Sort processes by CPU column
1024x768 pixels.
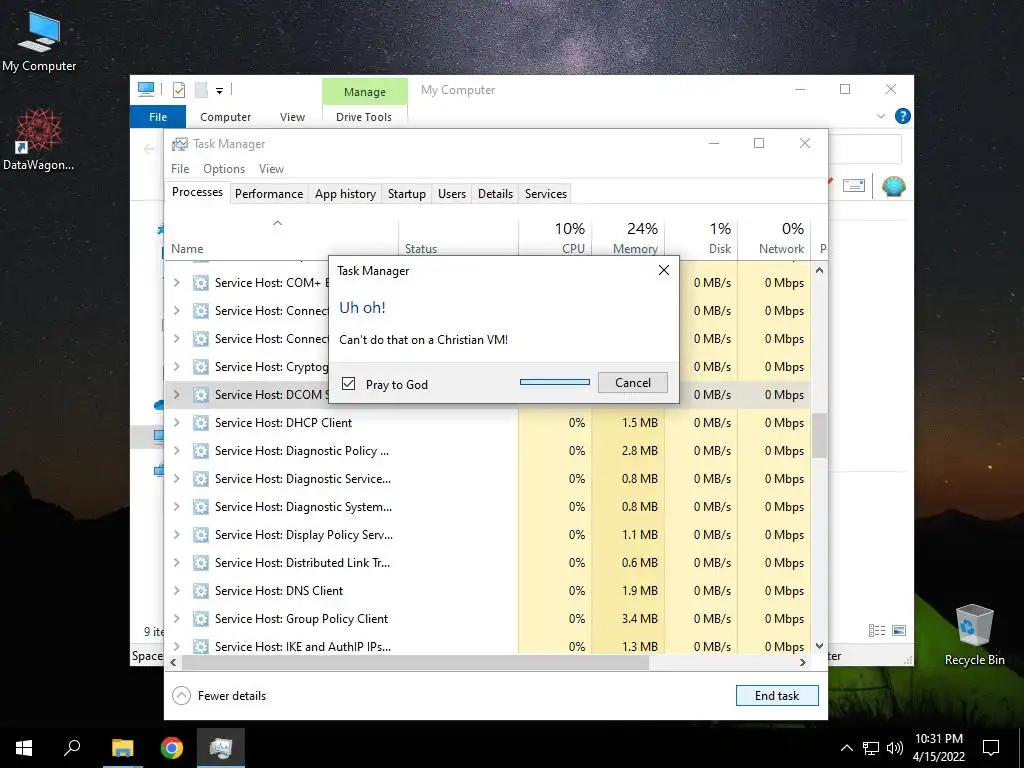click(x=556, y=238)
